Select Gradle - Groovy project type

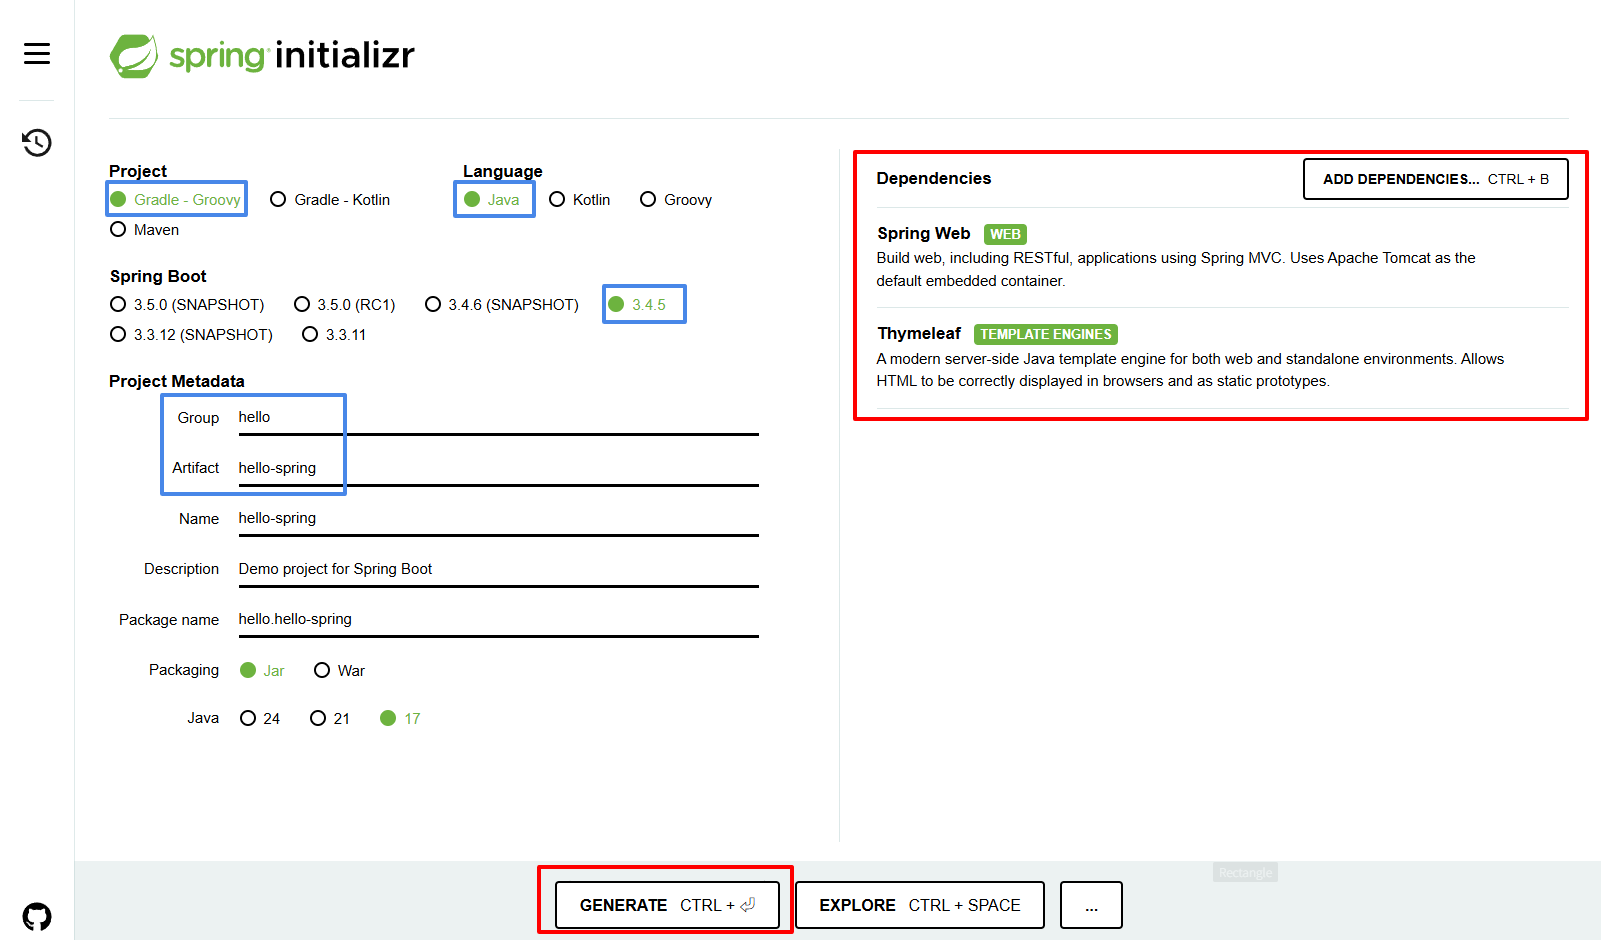point(176,200)
